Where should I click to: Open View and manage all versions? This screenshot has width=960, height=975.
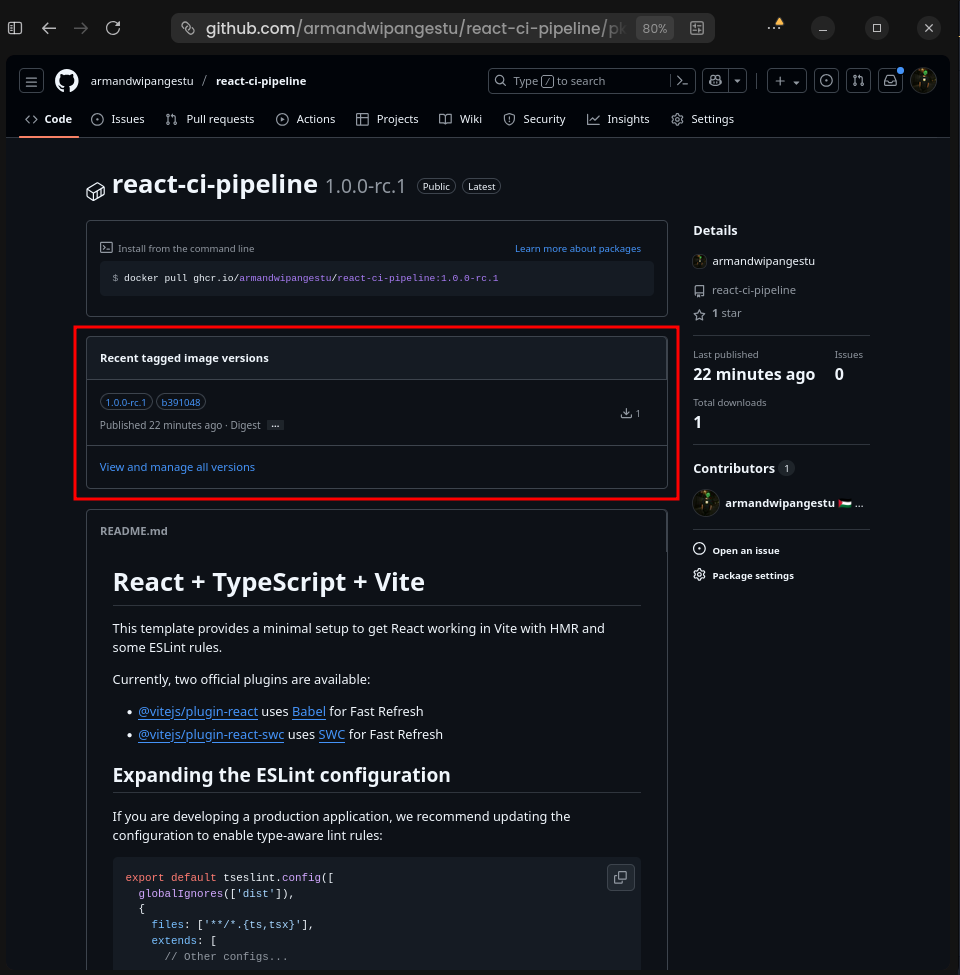click(177, 466)
